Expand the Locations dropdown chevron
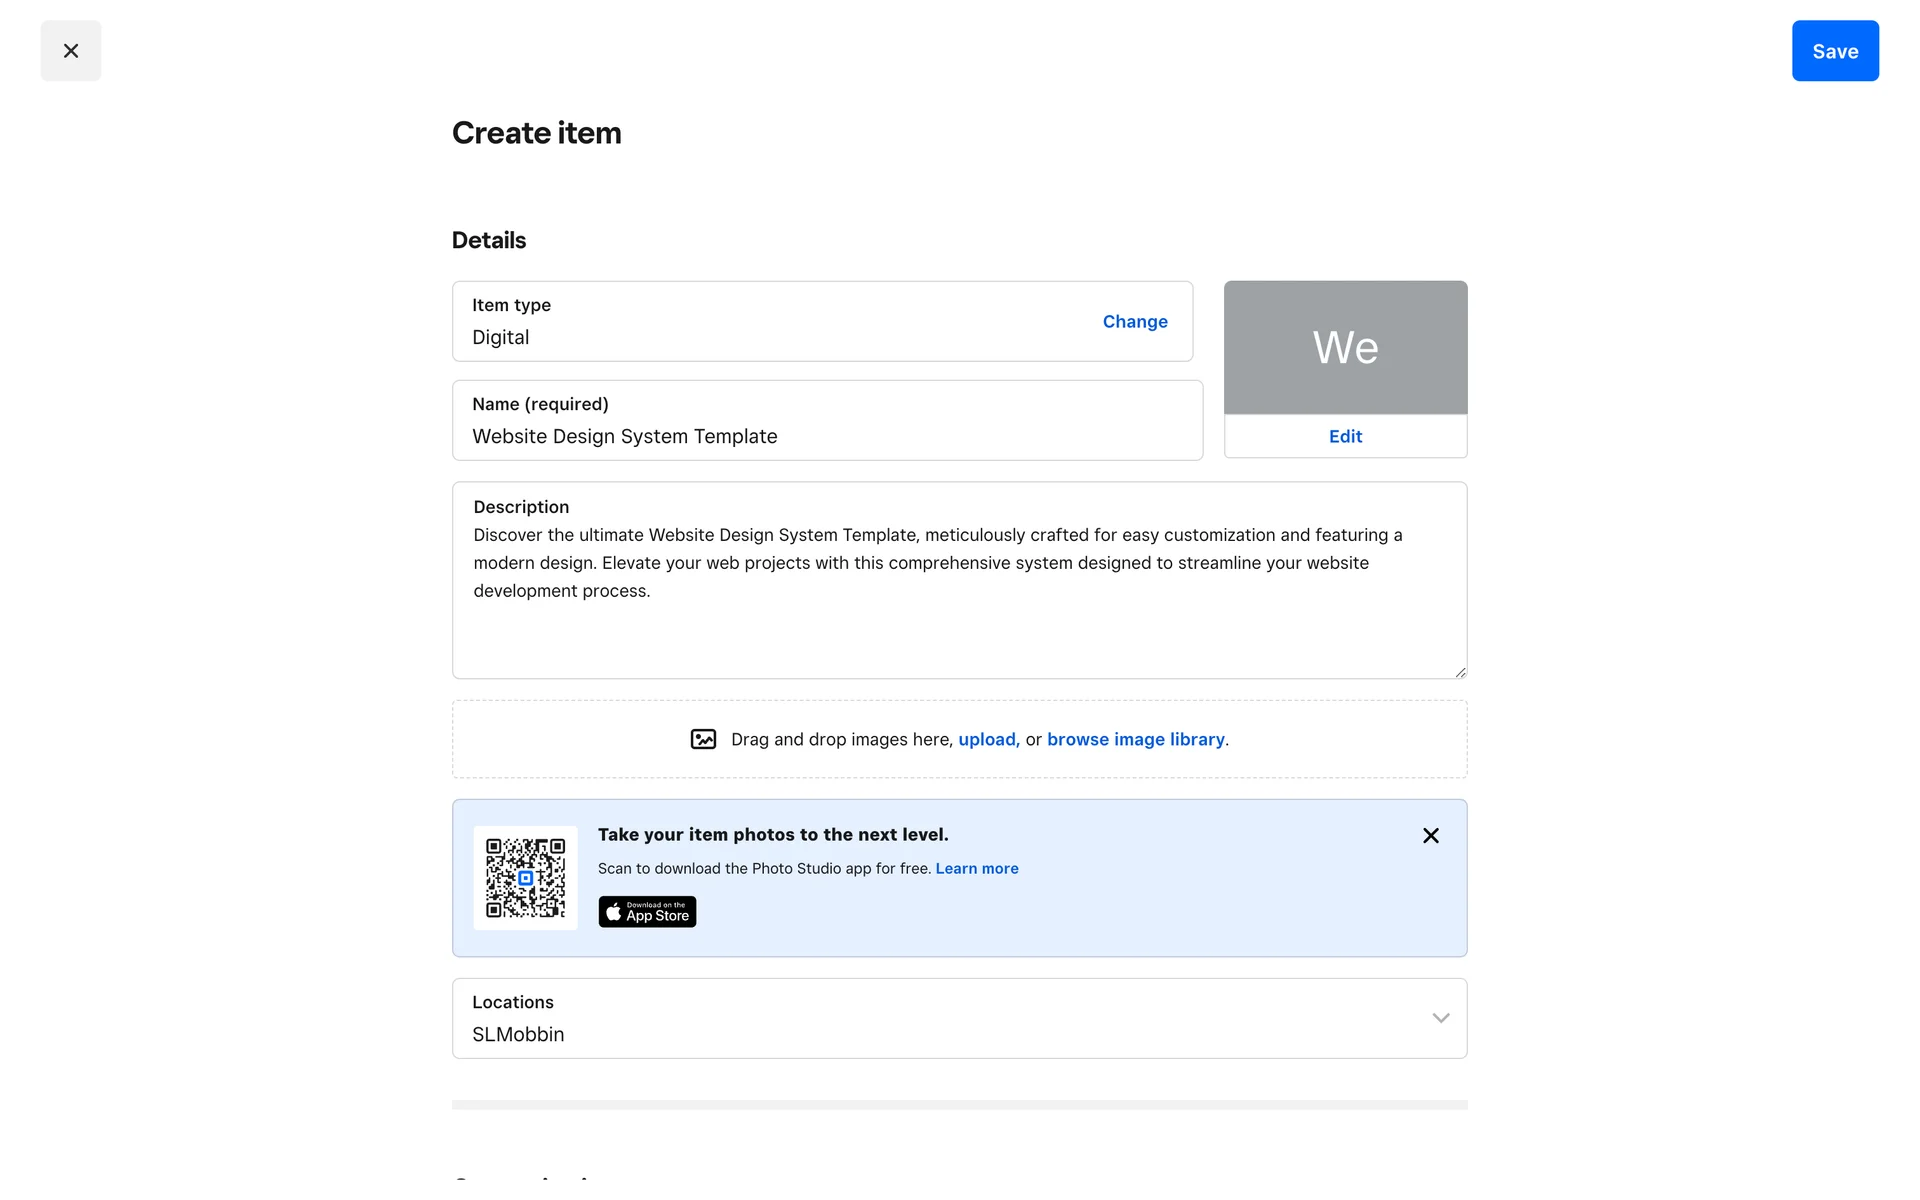 click(1440, 1018)
